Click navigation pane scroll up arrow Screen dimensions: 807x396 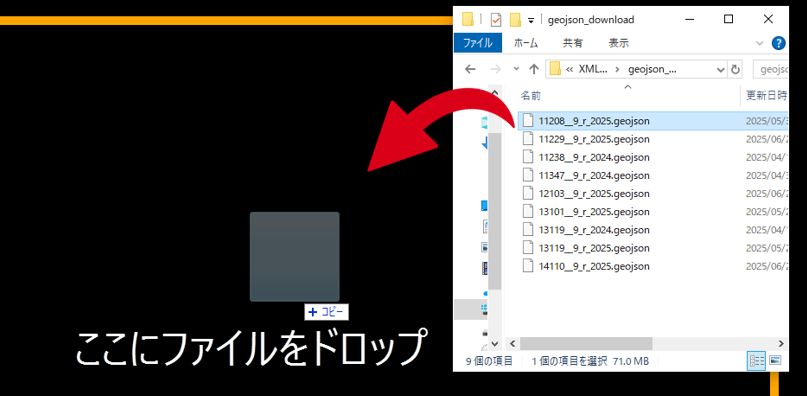(495, 94)
